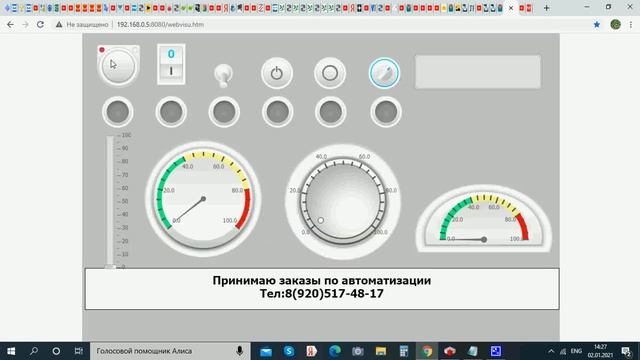Go back in browser history
Screen dimensions: 640x360
click(10, 24)
